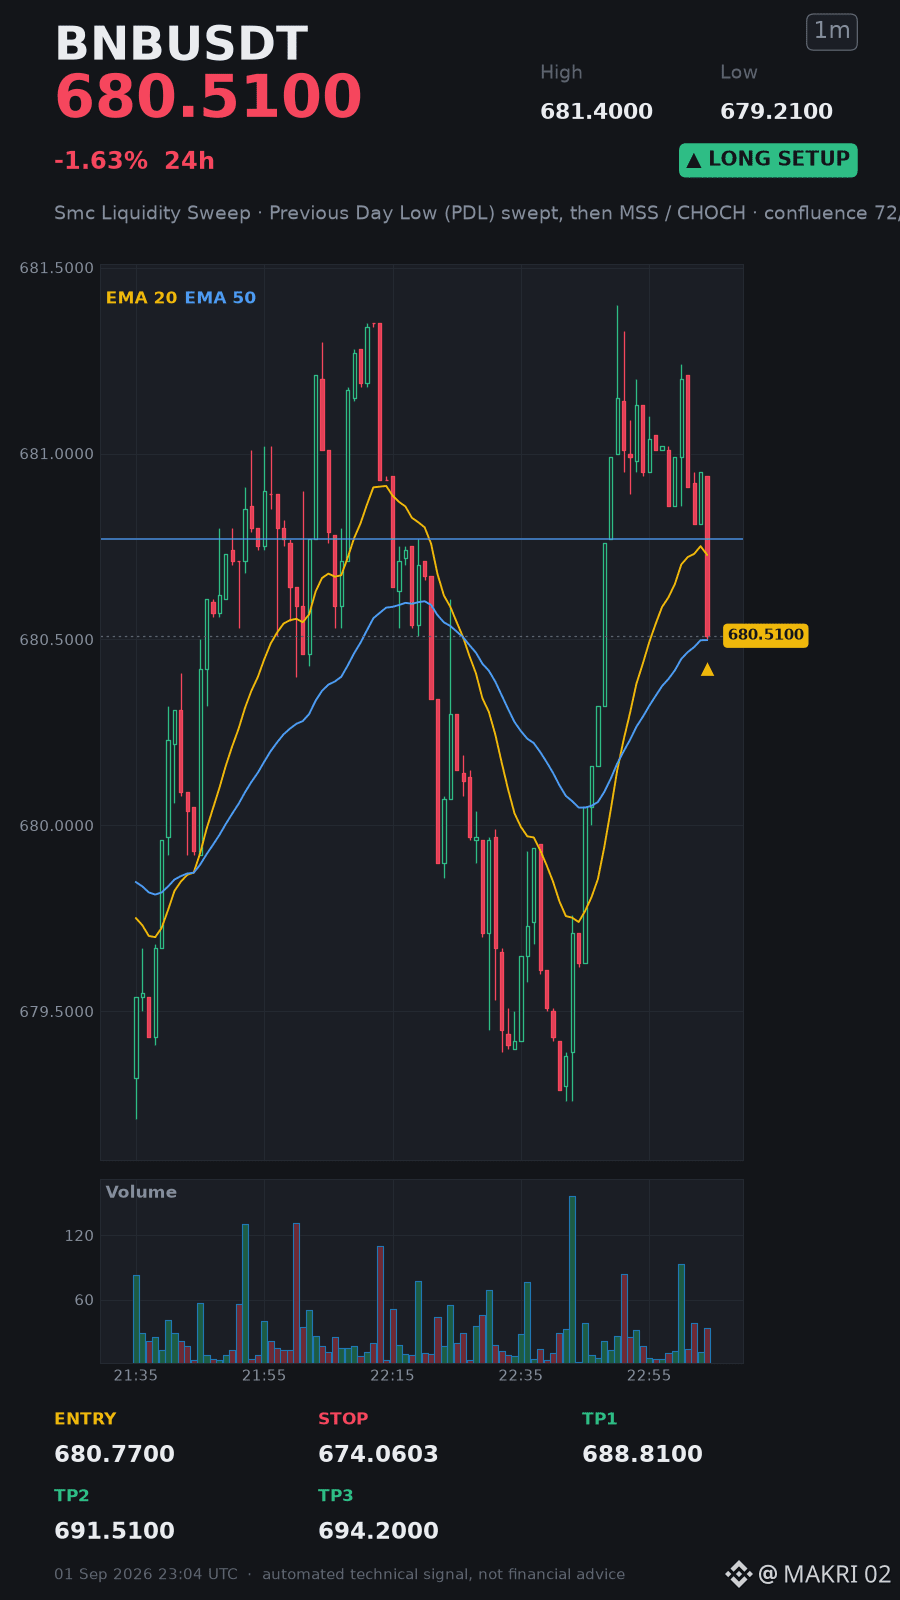Viewport: 900px width, 1600px height.
Task: Click the STOP price 674.0603
Action: coord(378,1454)
